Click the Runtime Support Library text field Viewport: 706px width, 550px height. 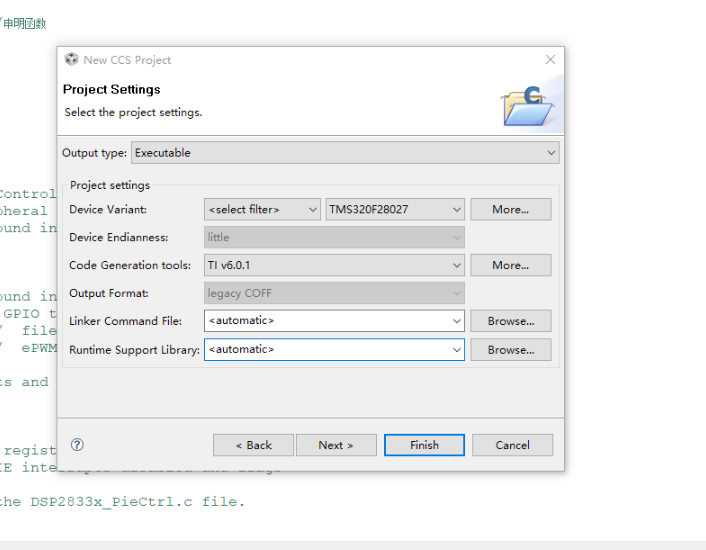(326, 350)
